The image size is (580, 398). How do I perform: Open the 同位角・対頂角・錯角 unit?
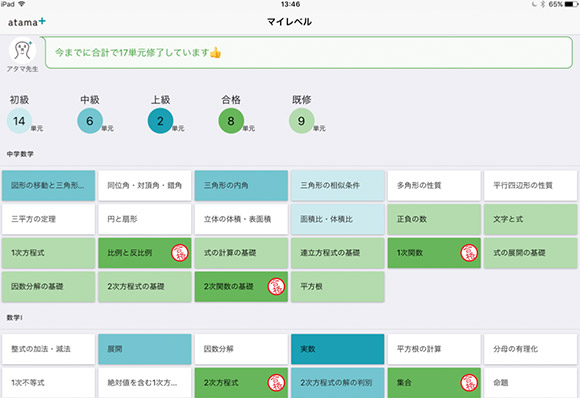tap(145, 186)
